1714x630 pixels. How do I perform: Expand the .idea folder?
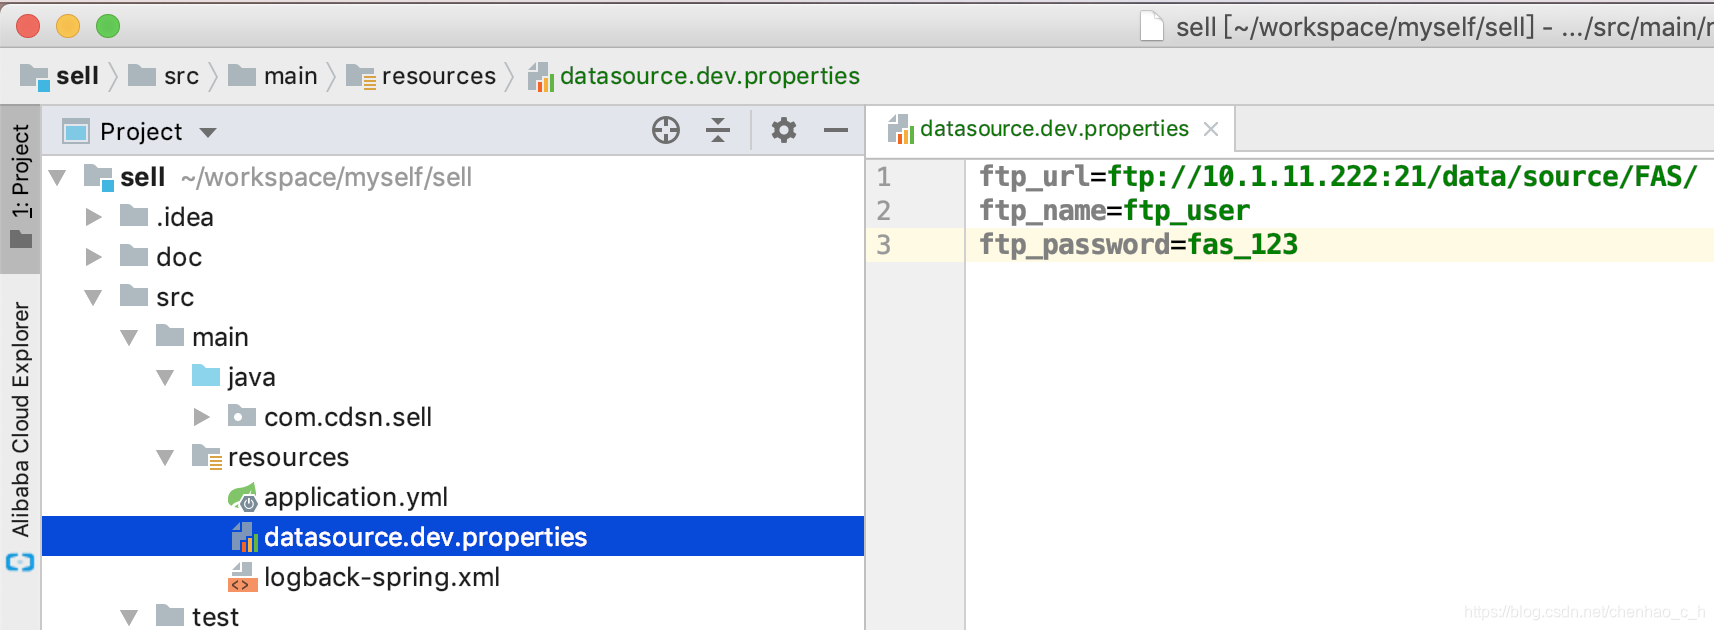pyautogui.click(x=93, y=217)
